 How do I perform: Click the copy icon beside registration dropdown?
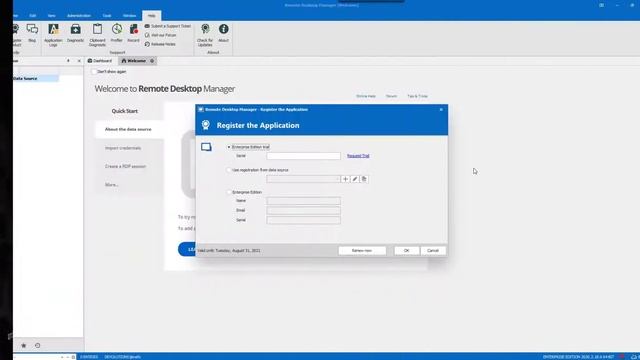(x=364, y=179)
